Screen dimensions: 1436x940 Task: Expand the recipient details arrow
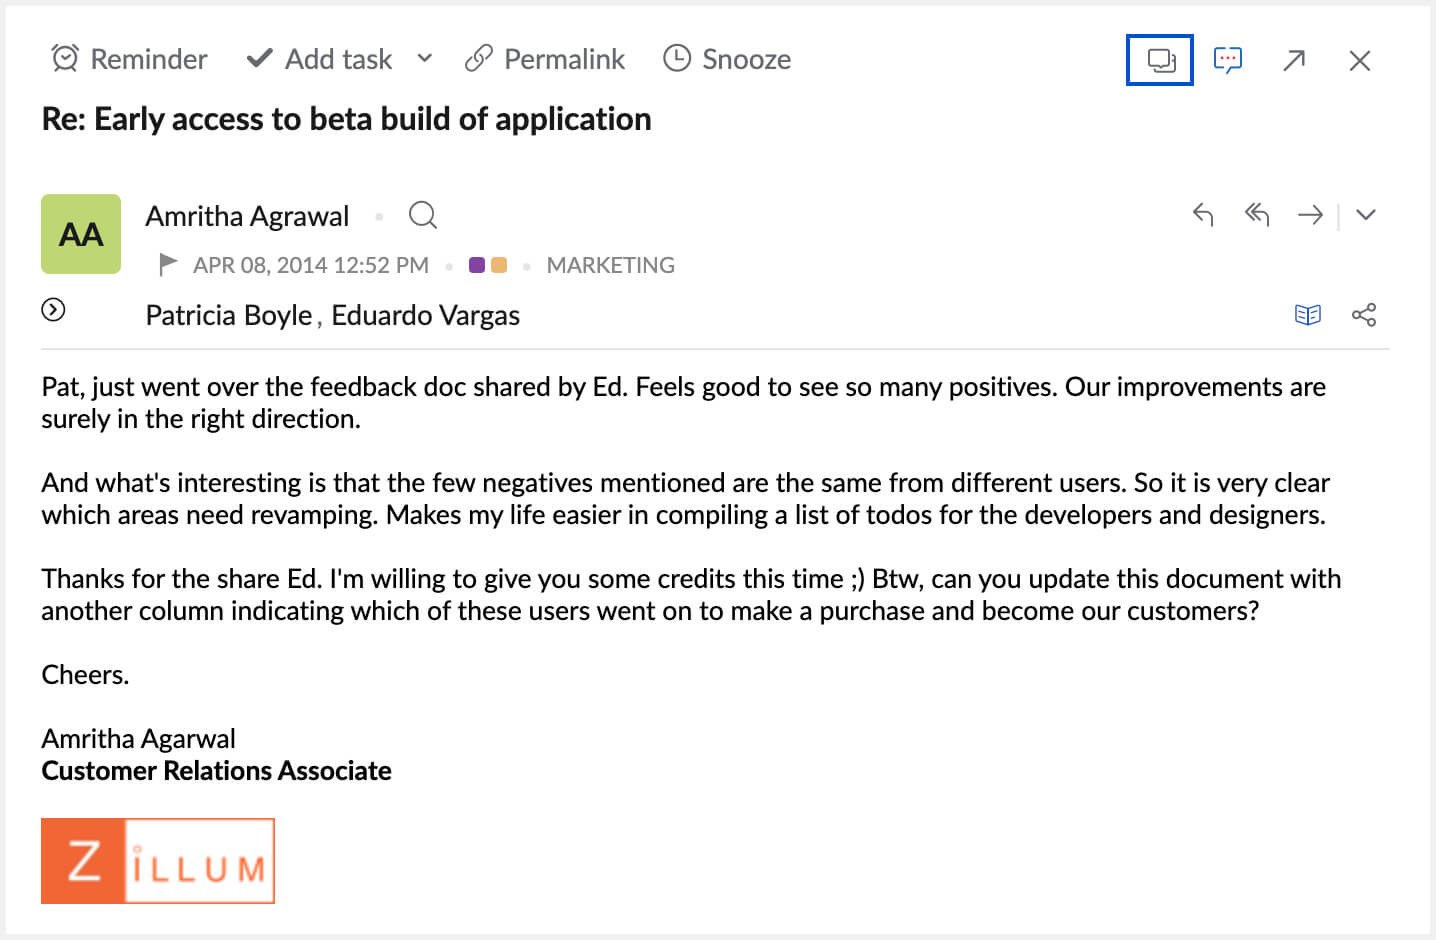tap(53, 310)
